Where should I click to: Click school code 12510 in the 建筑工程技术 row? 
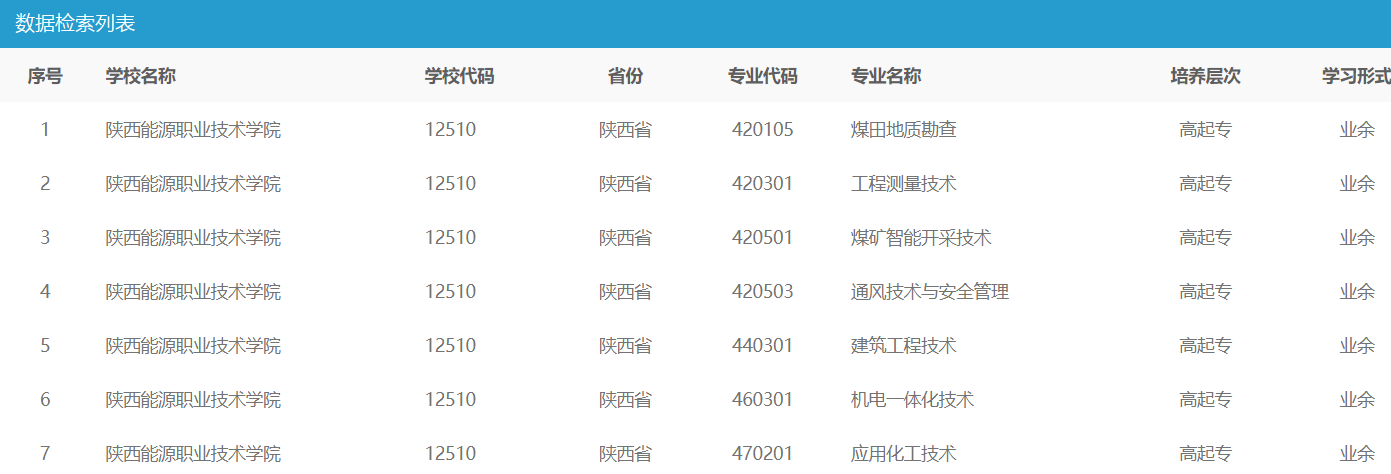point(451,346)
